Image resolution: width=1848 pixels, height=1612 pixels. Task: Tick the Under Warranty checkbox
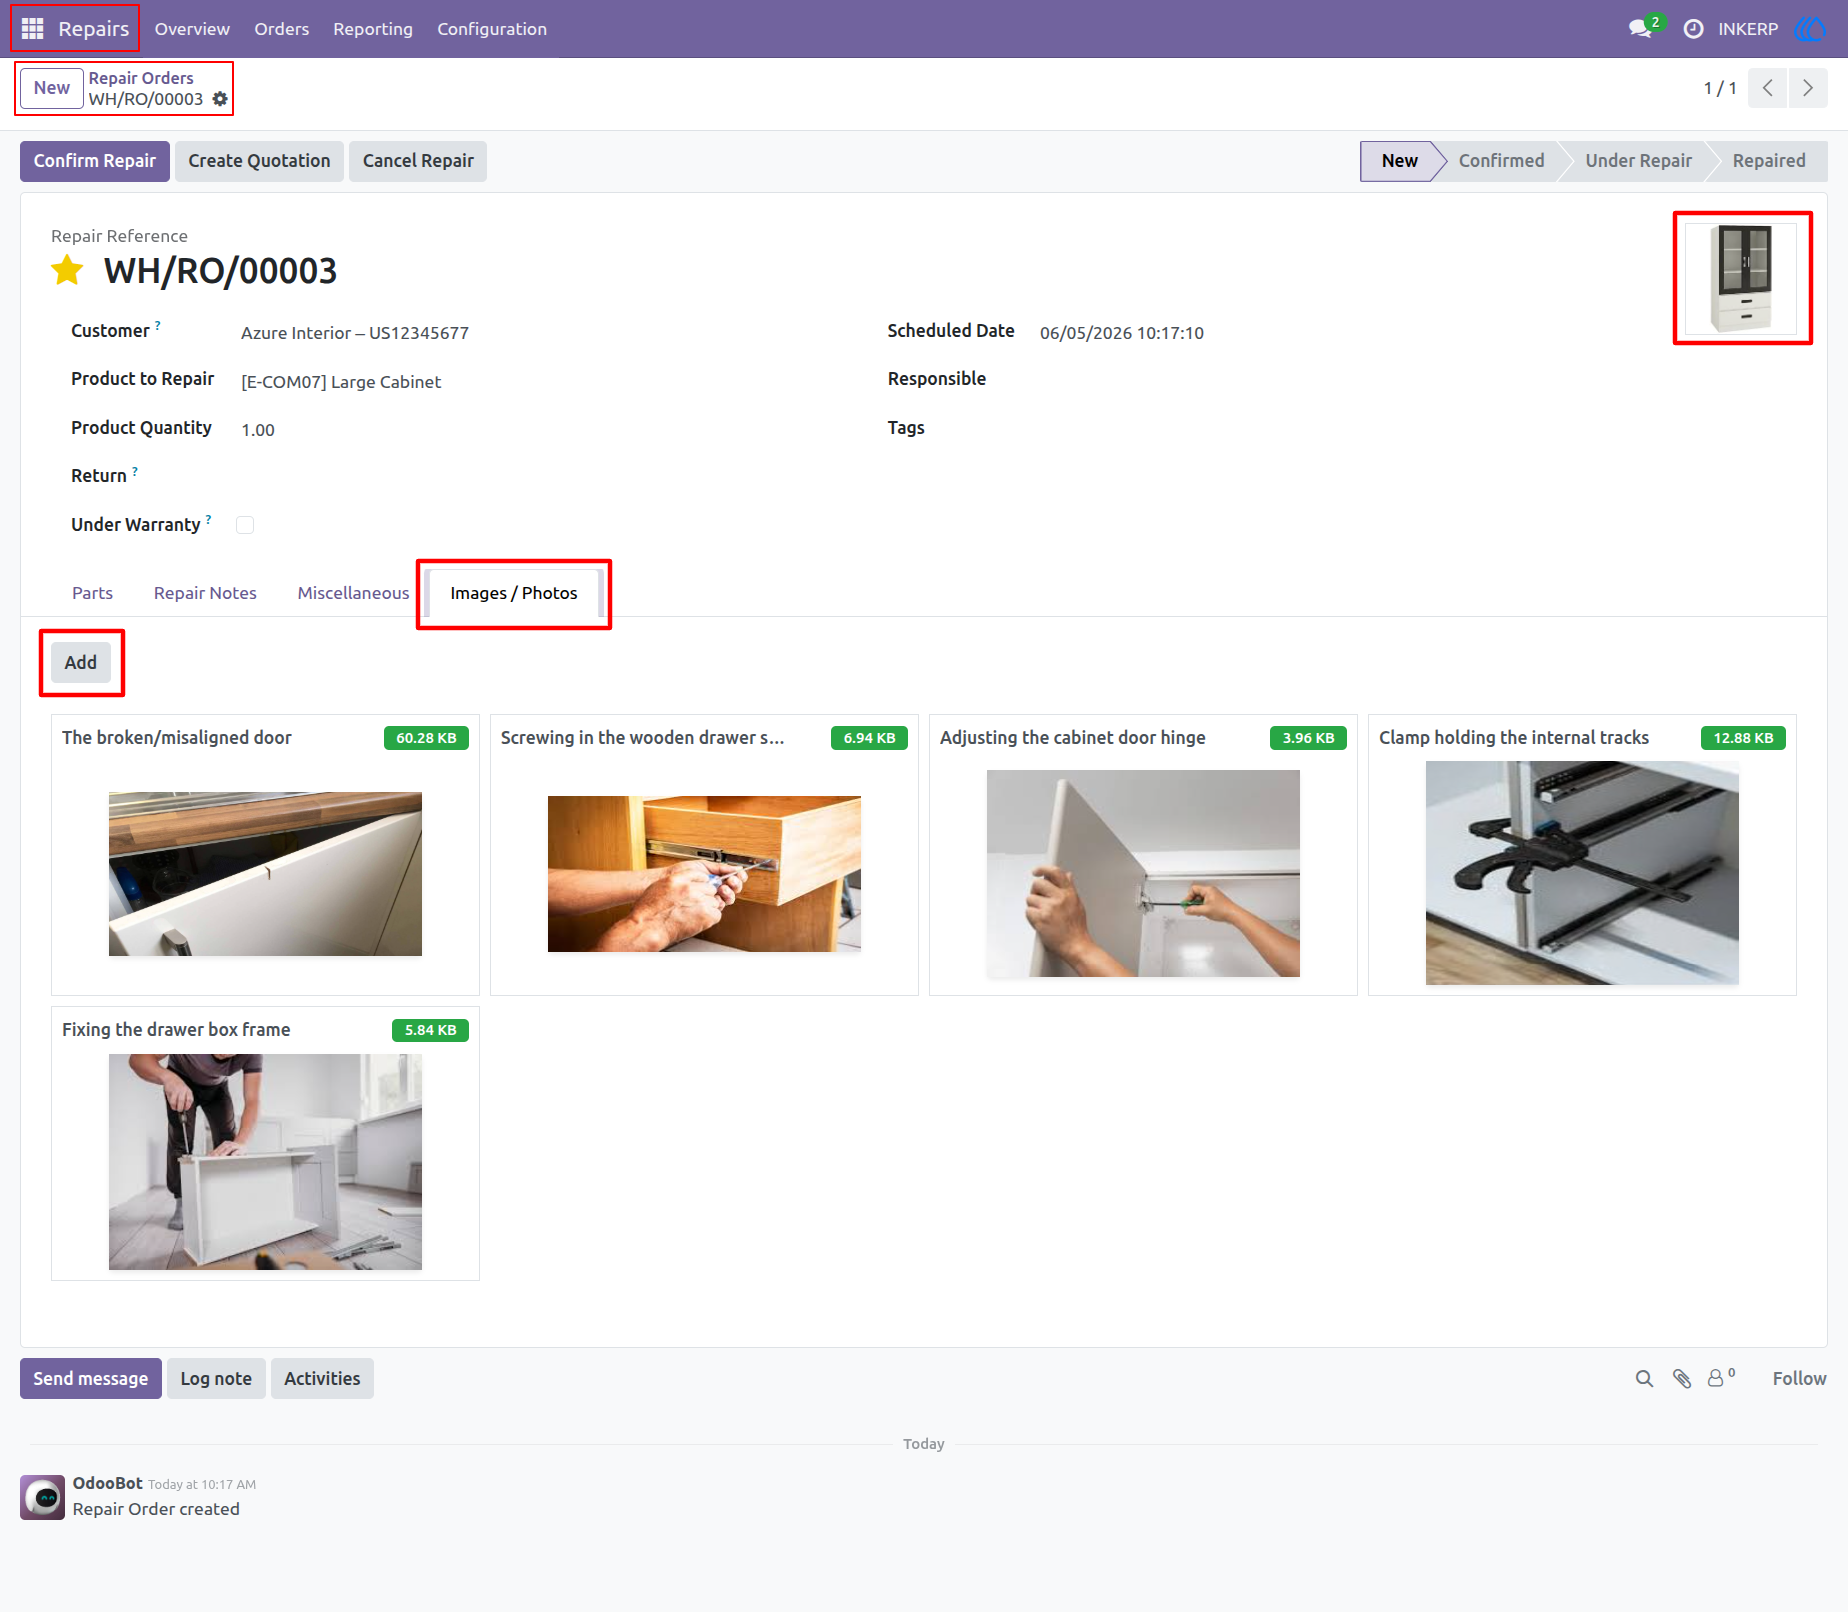[x=245, y=525]
